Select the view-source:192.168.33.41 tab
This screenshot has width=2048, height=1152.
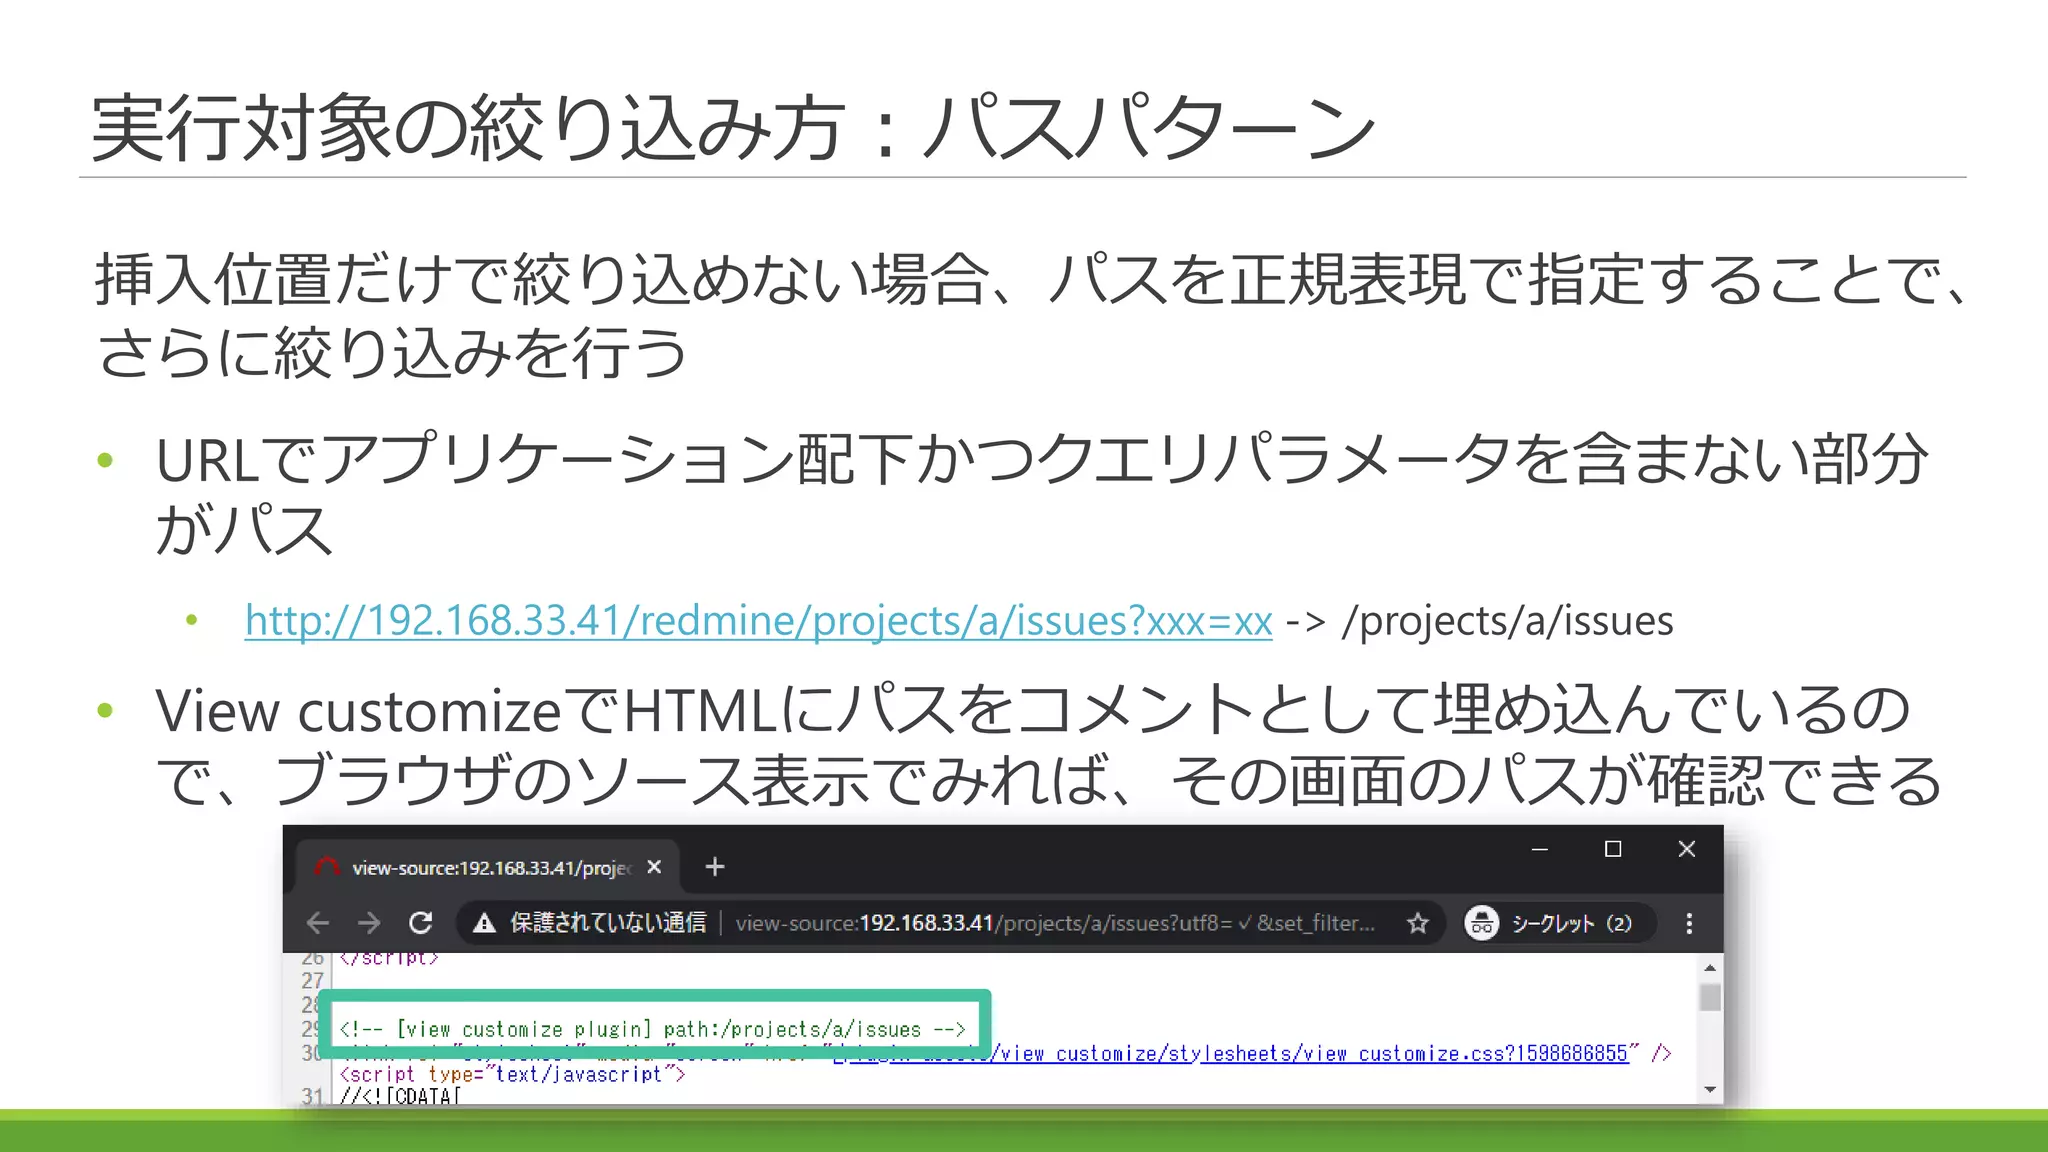(487, 867)
